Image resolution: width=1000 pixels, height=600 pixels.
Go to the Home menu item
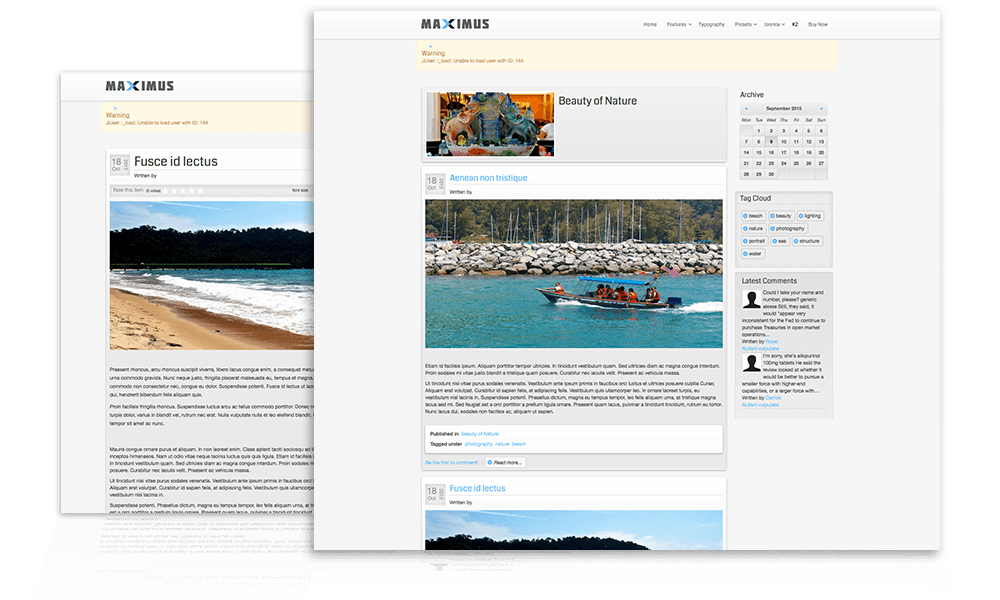click(650, 24)
